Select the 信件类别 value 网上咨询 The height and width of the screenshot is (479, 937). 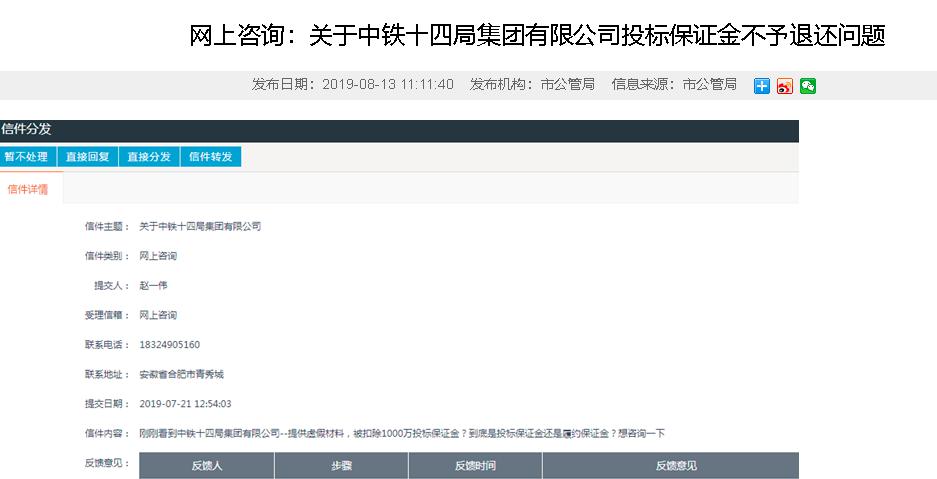(x=158, y=256)
